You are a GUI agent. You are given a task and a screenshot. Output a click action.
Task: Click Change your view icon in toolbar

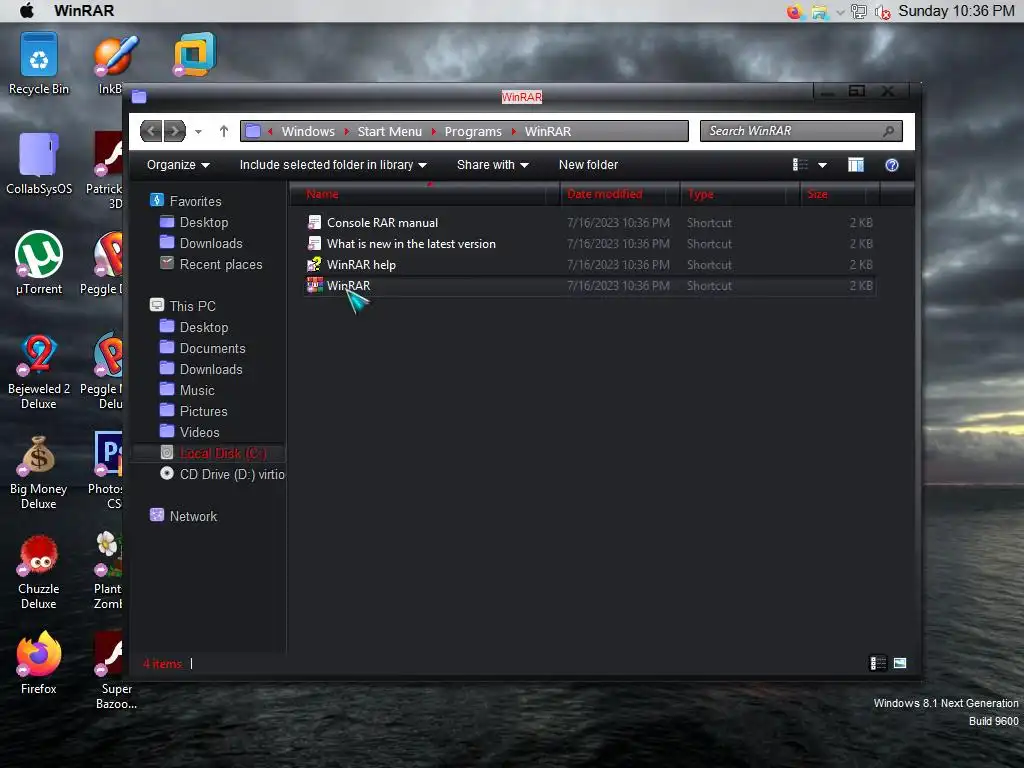point(800,165)
